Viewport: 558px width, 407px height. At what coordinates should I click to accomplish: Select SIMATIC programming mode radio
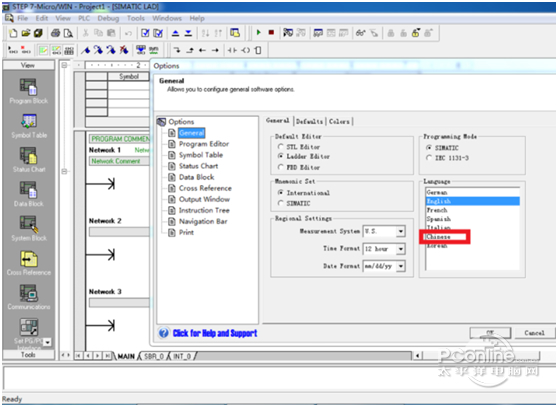429,148
